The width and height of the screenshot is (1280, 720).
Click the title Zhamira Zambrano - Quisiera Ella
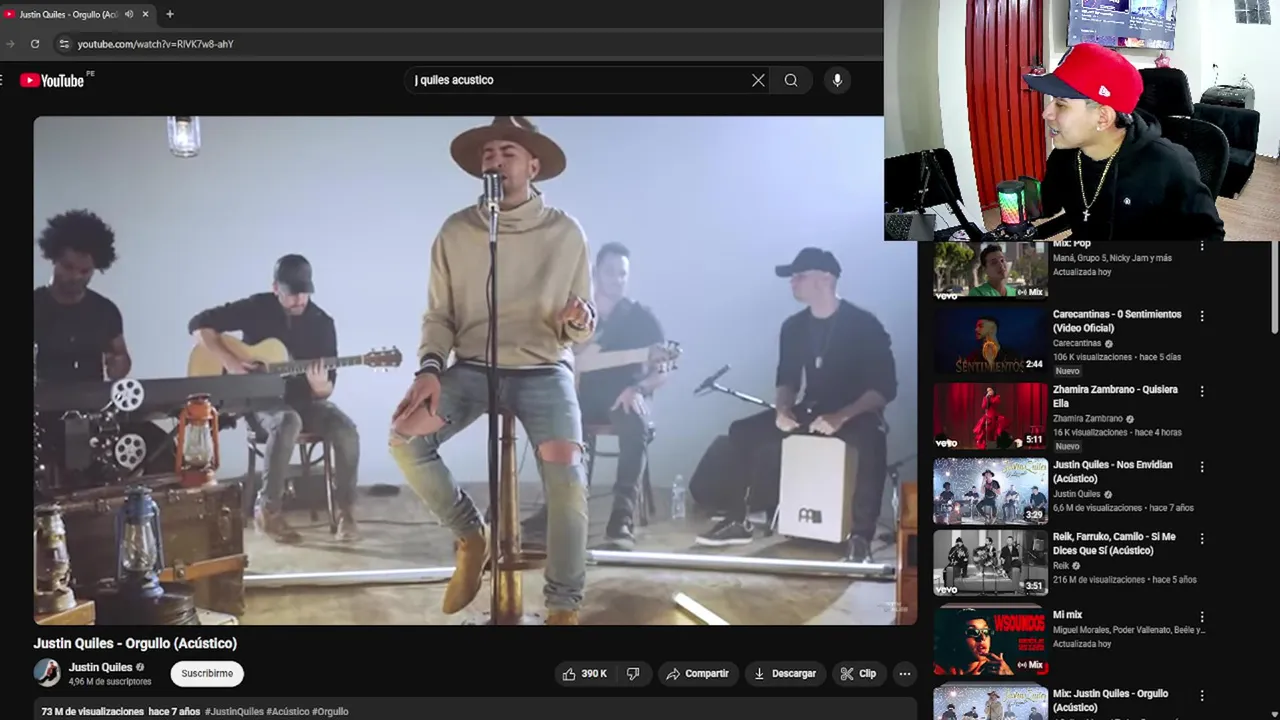click(x=1115, y=396)
